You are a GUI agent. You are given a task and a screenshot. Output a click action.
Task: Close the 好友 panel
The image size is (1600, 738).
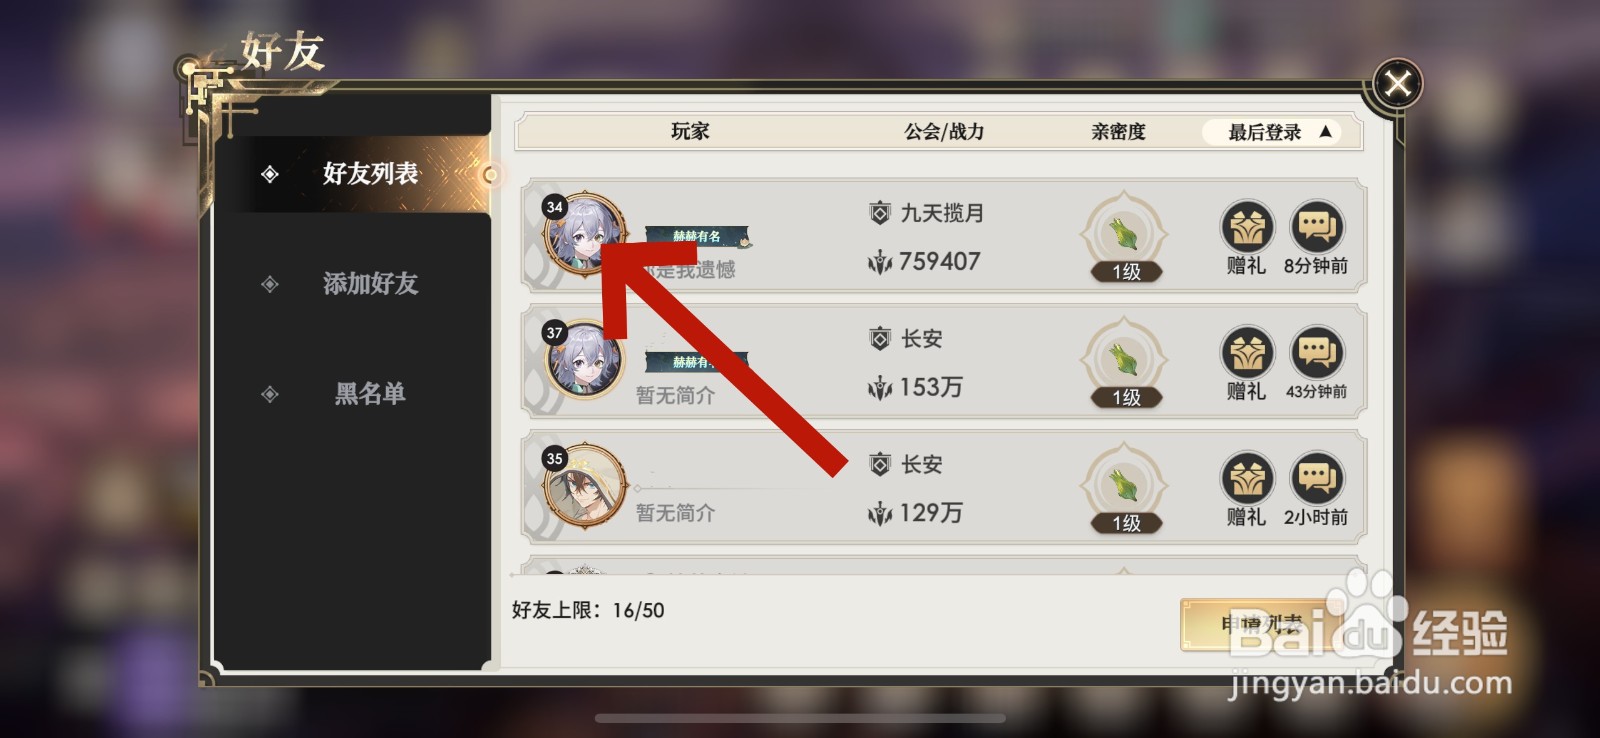[x=1398, y=83]
